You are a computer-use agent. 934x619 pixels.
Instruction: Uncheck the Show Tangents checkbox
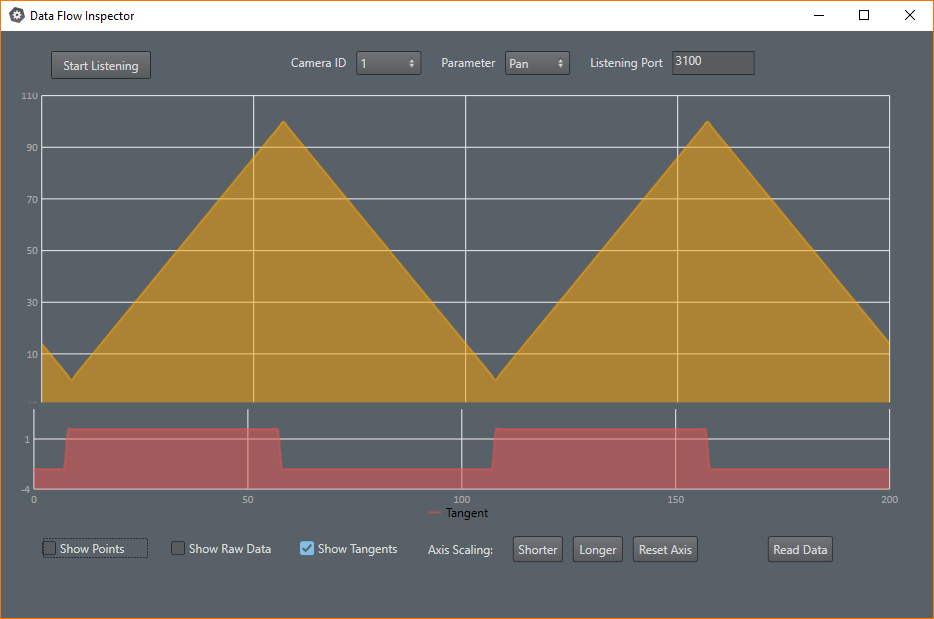[x=307, y=548]
